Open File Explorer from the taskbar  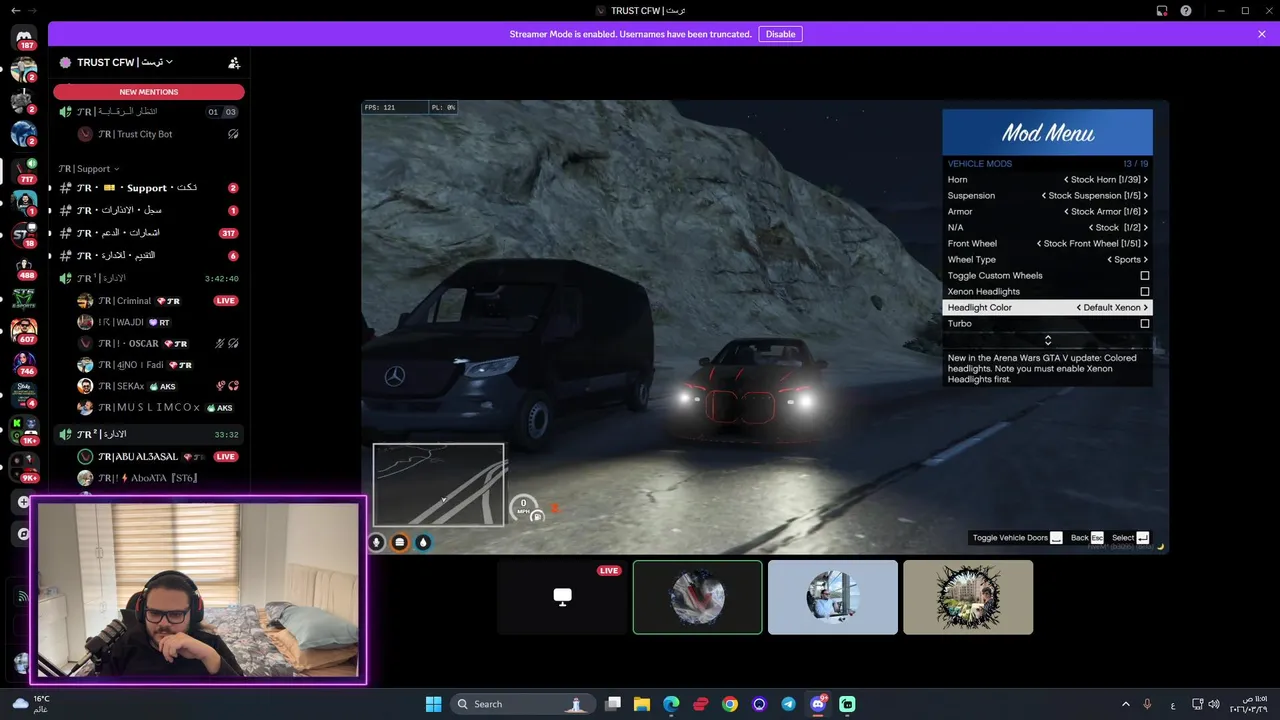click(642, 704)
